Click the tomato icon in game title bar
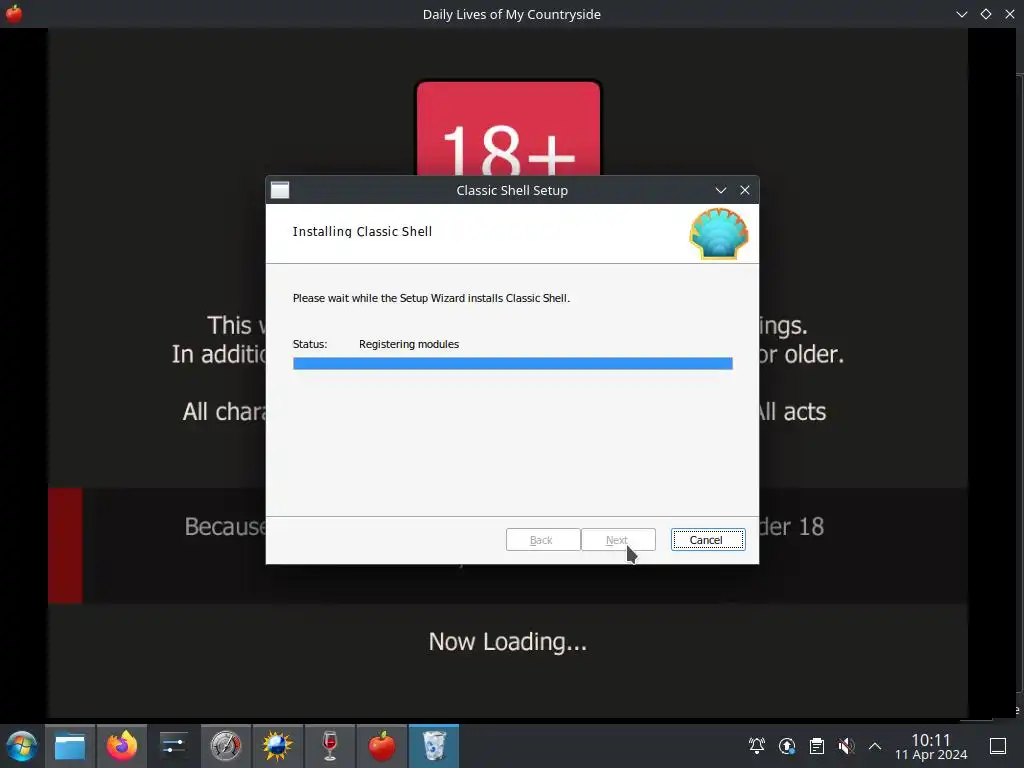Viewport: 1024px width, 768px height. click(14, 14)
